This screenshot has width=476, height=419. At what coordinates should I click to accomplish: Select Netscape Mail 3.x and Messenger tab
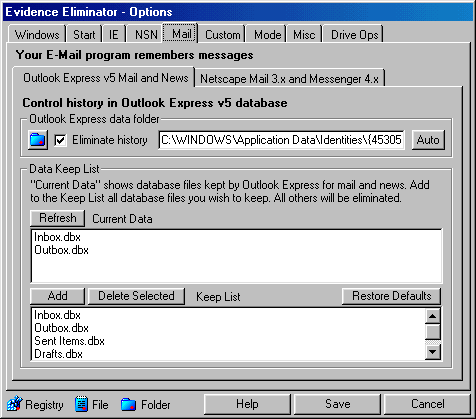tap(289, 79)
